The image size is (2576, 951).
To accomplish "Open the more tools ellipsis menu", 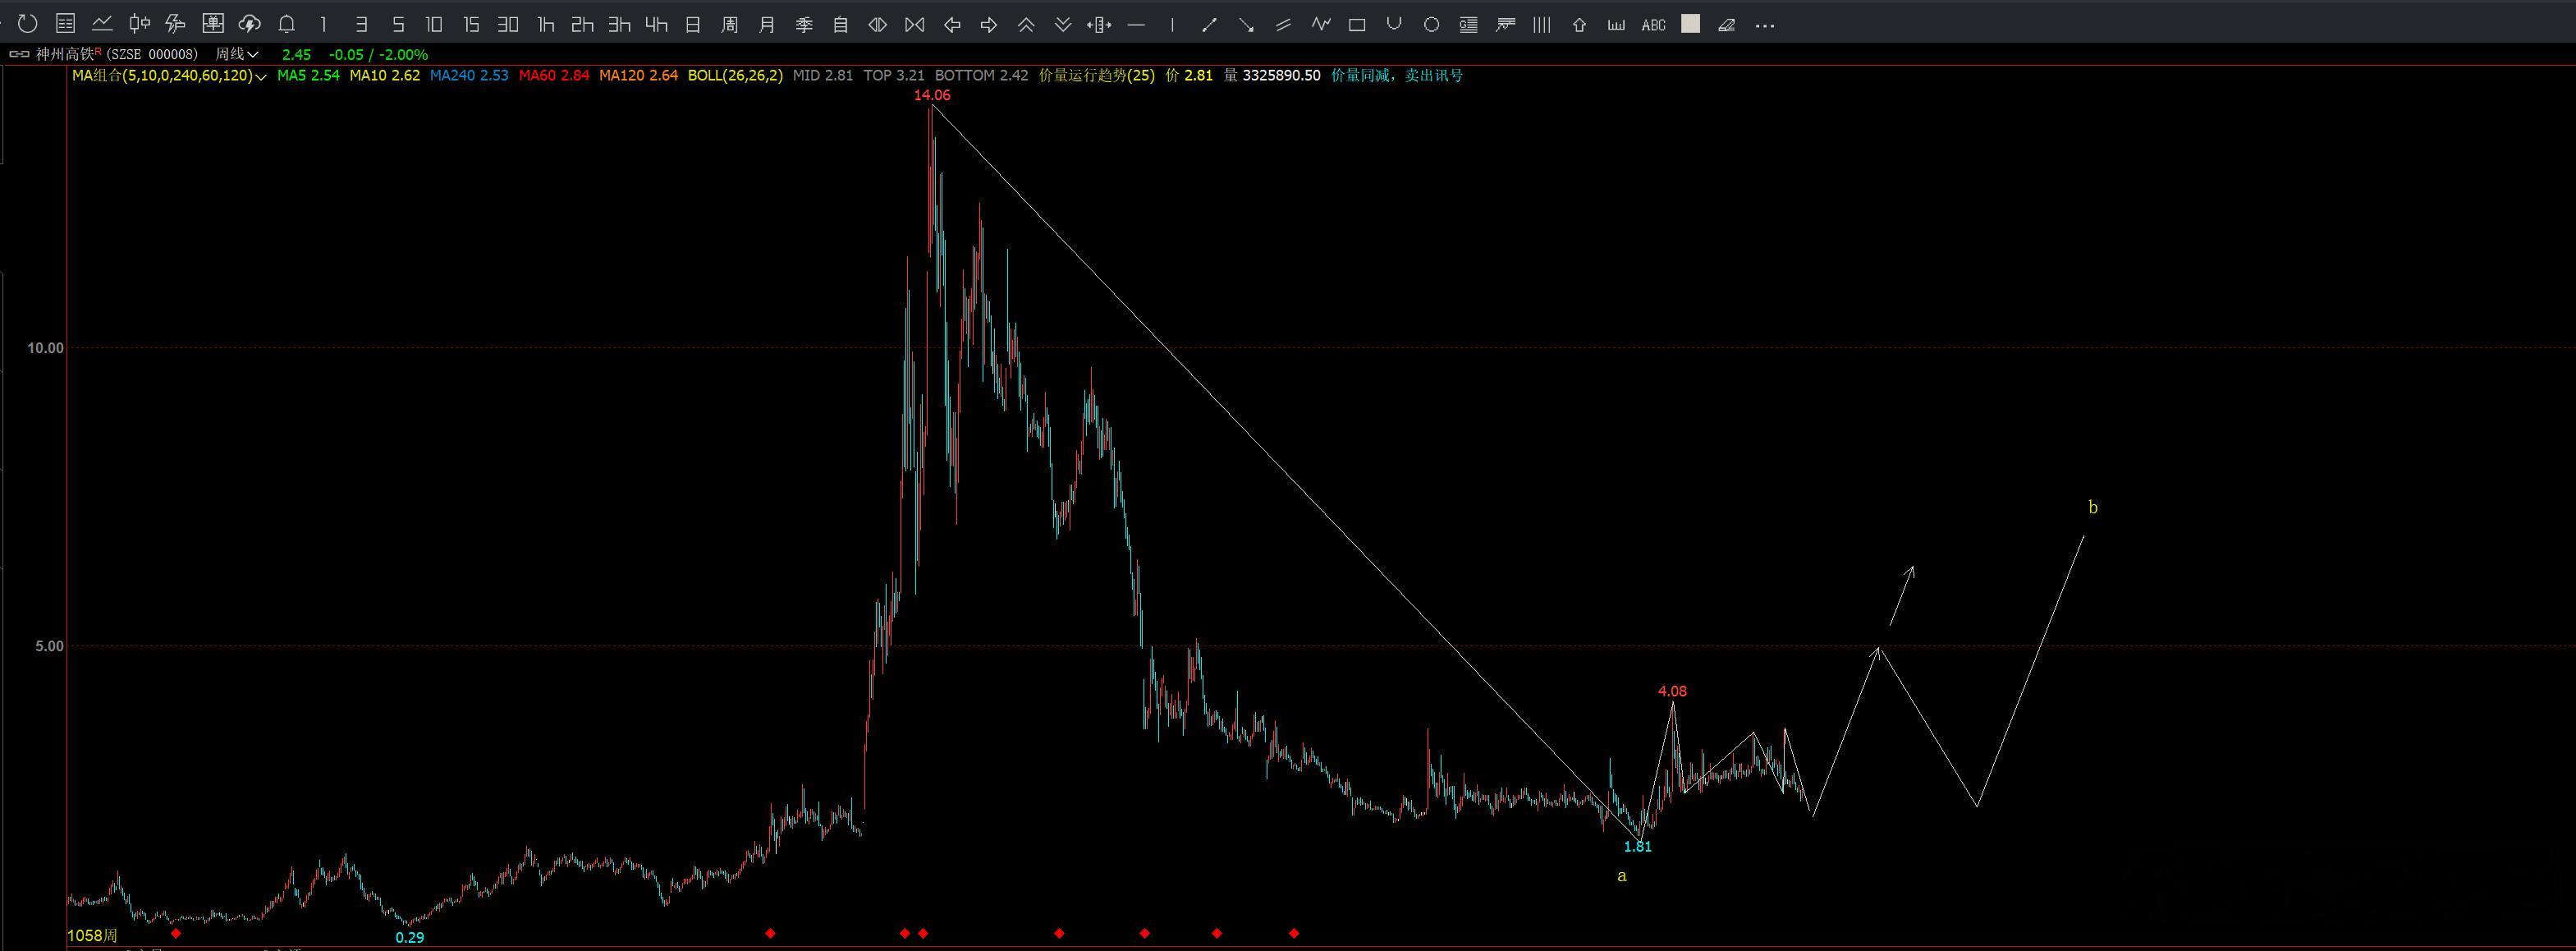I will pyautogui.click(x=1765, y=26).
